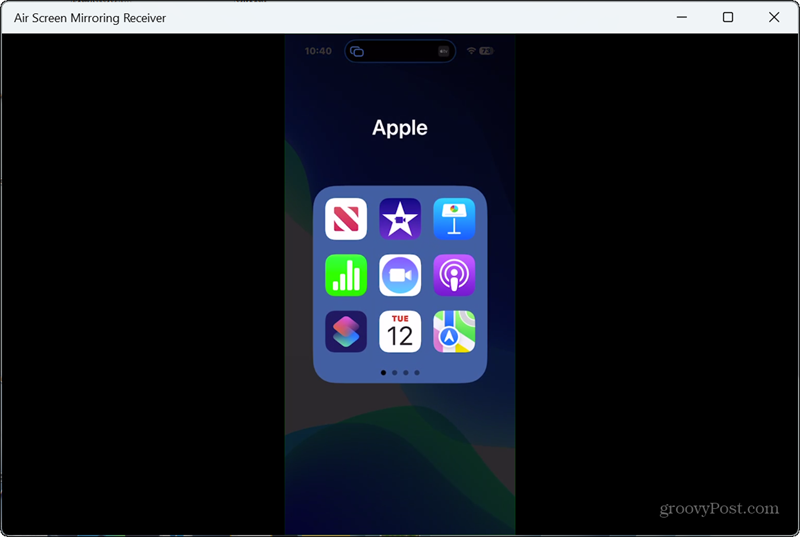Tap the Wi-Fi status icon
The height and width of the screenshot is (537, 800).
(471, 50)
